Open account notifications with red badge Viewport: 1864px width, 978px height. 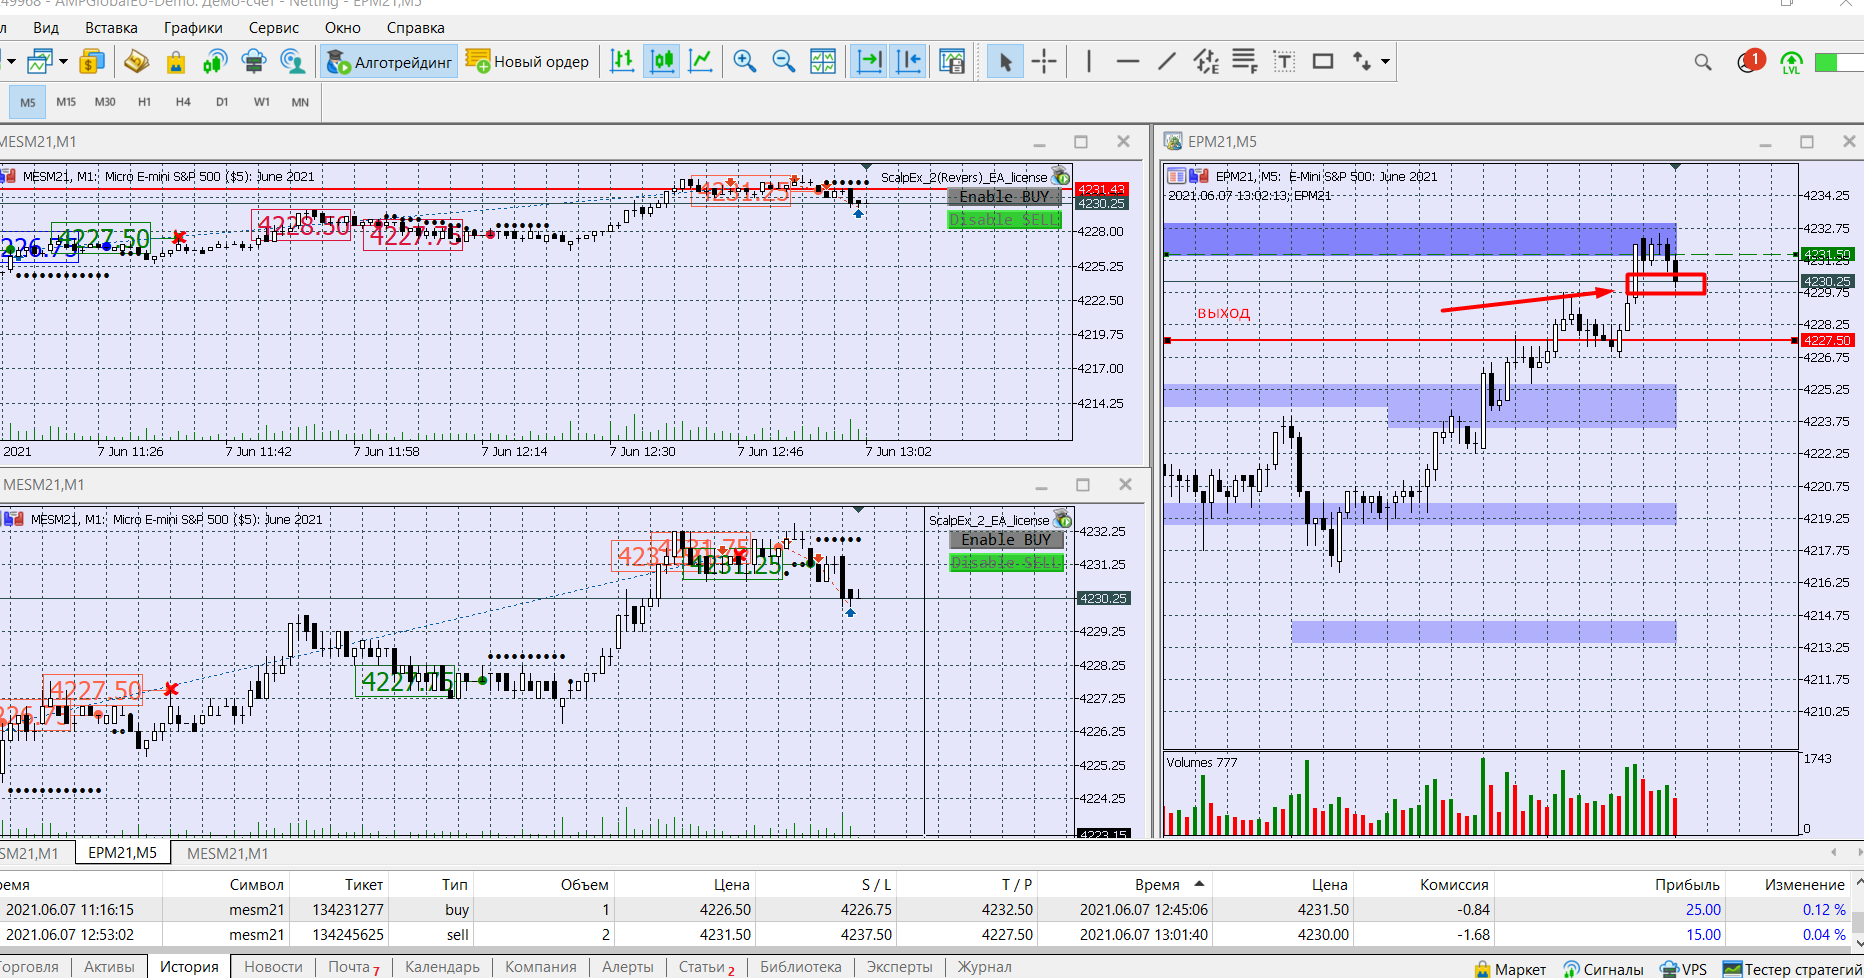coord(1751,61)
